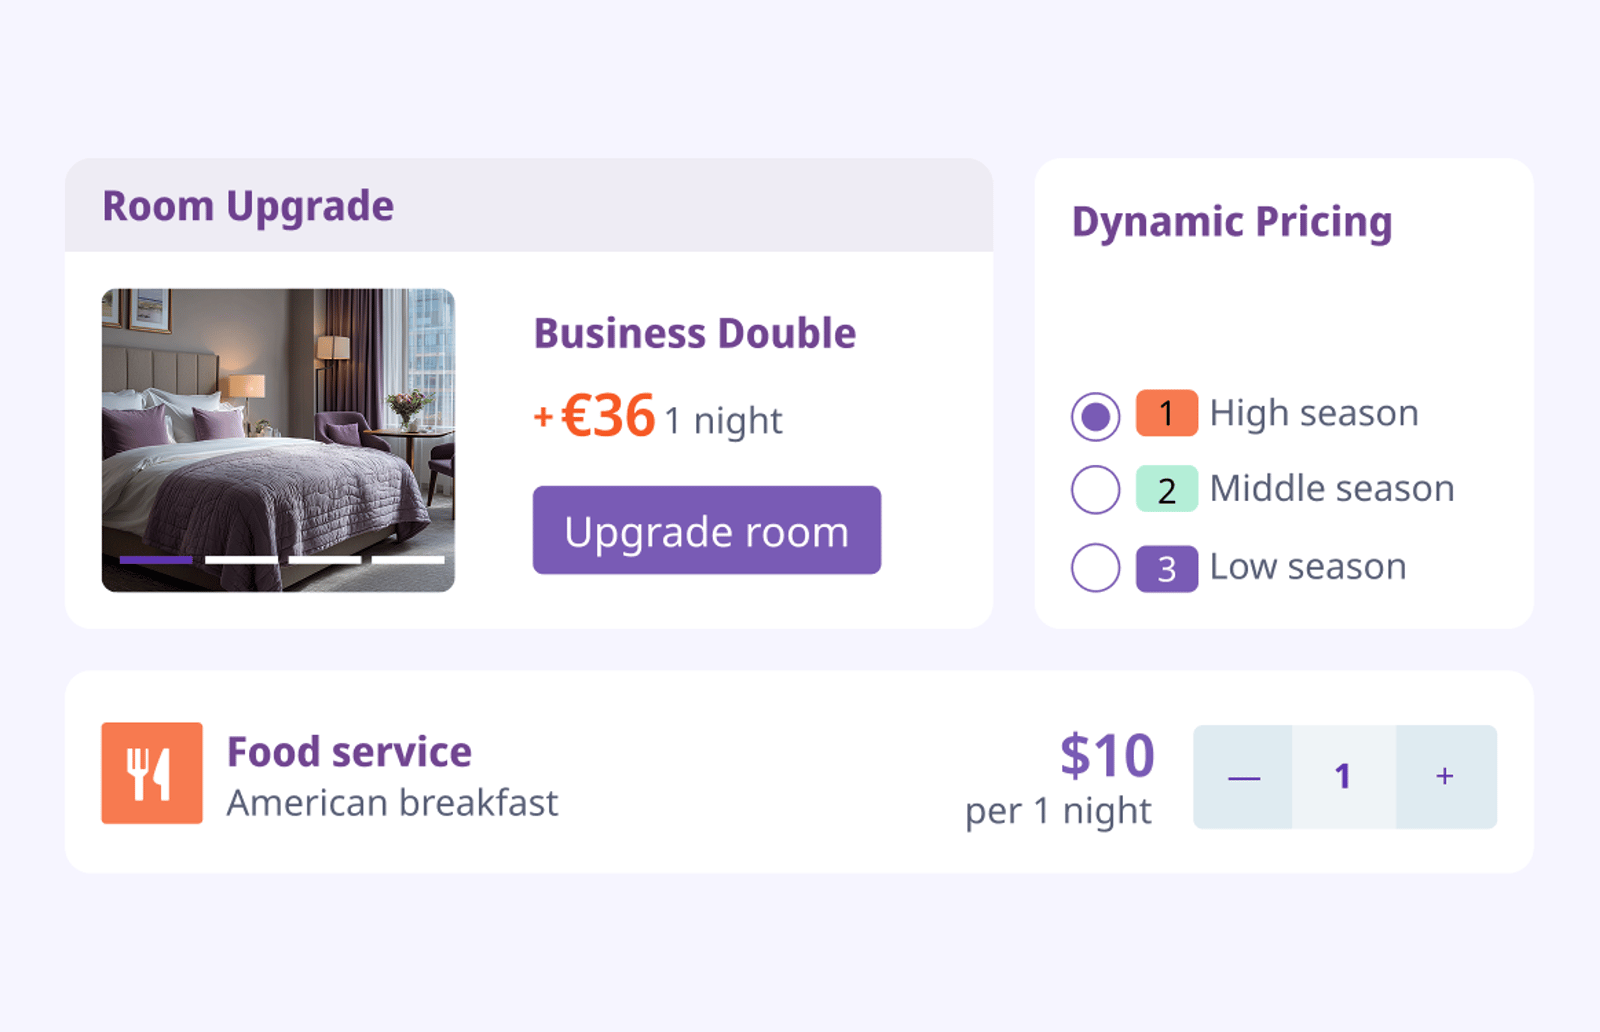Click the Room Upgrade header
The image size is (1600, 1032).
click(x=248, y=207)
